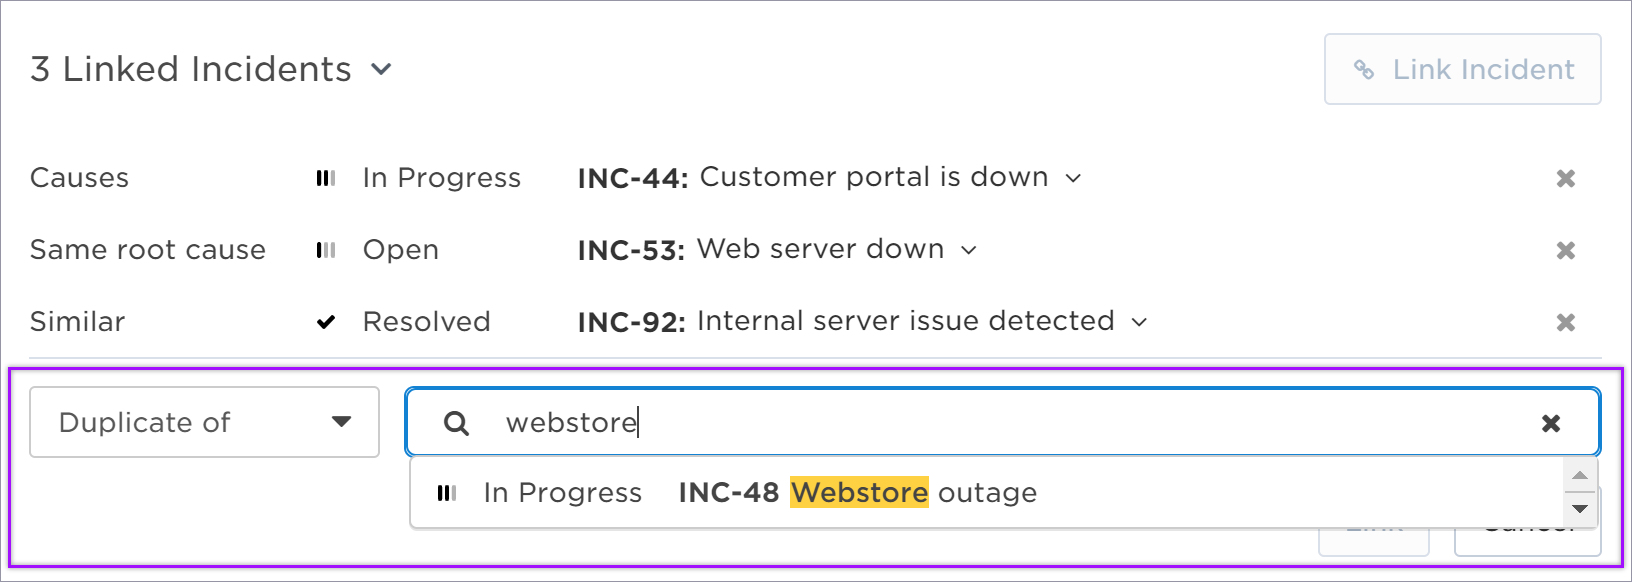Image resolution: width=1632 pixels, height=582 pixels.
Task: Click the results list scroll up arrow
Action: 1580,475
